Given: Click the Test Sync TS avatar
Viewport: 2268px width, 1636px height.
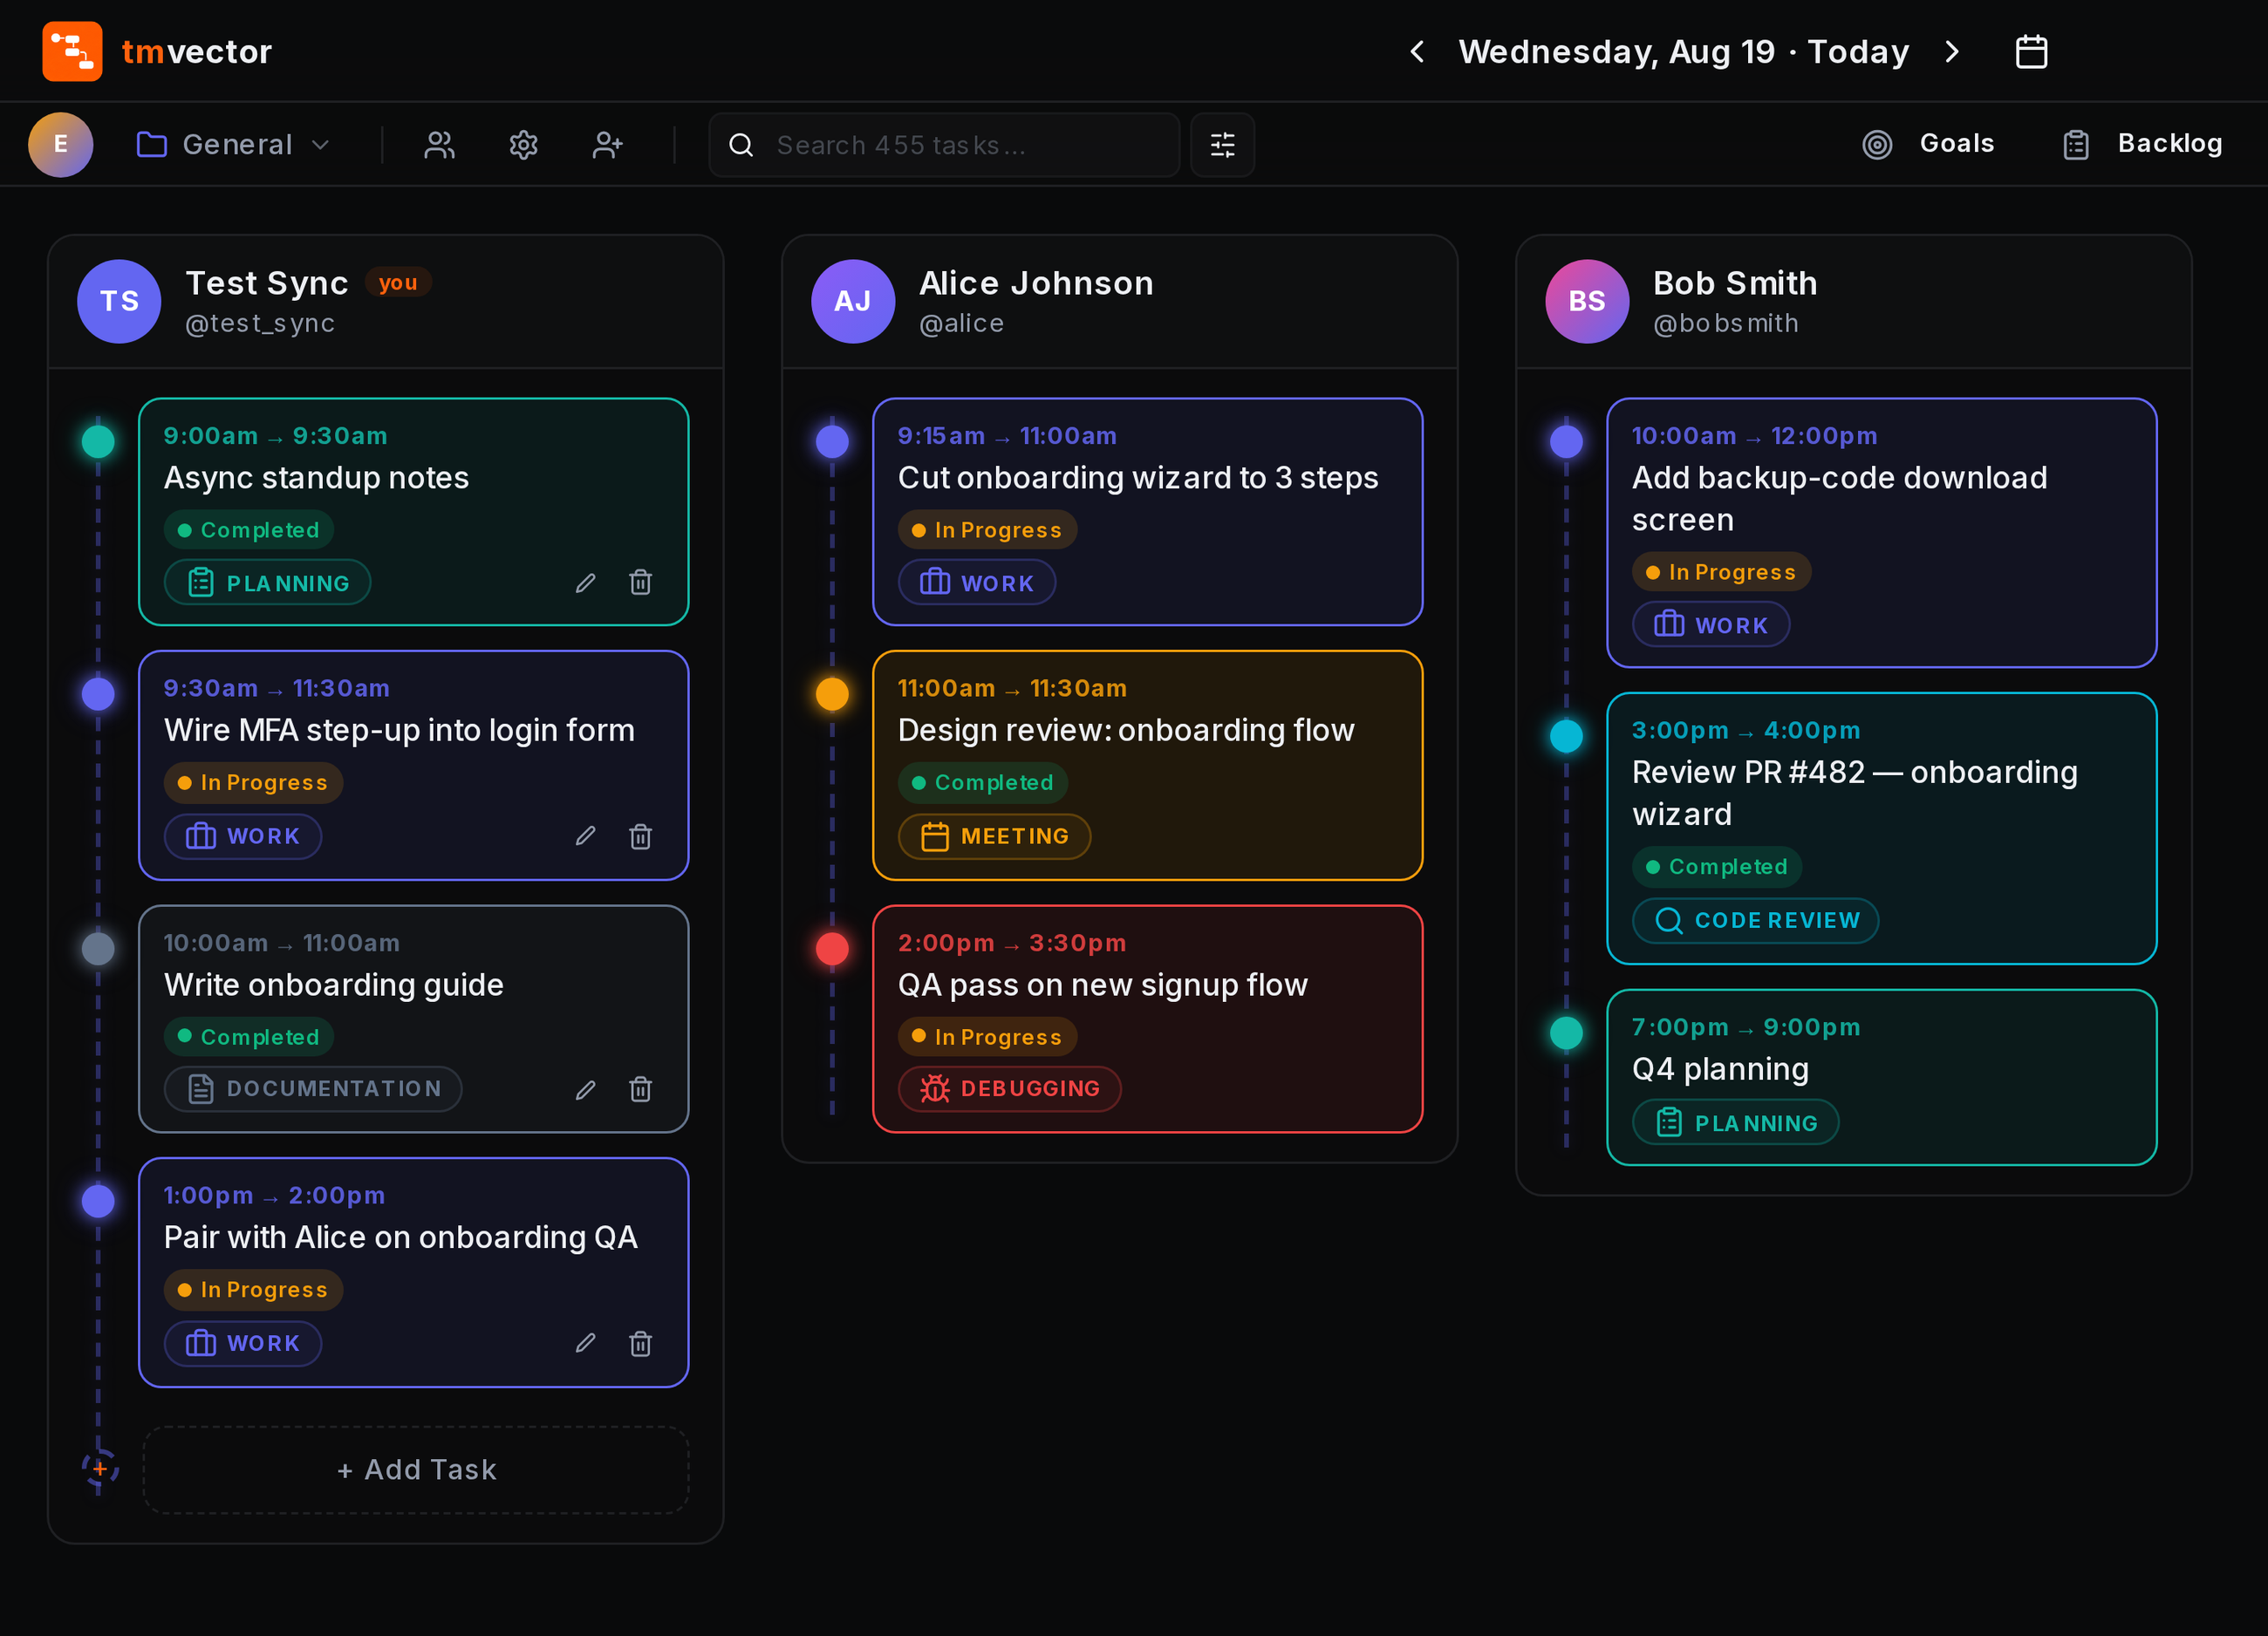Looking at the screenshot, I should pos(119,301).
